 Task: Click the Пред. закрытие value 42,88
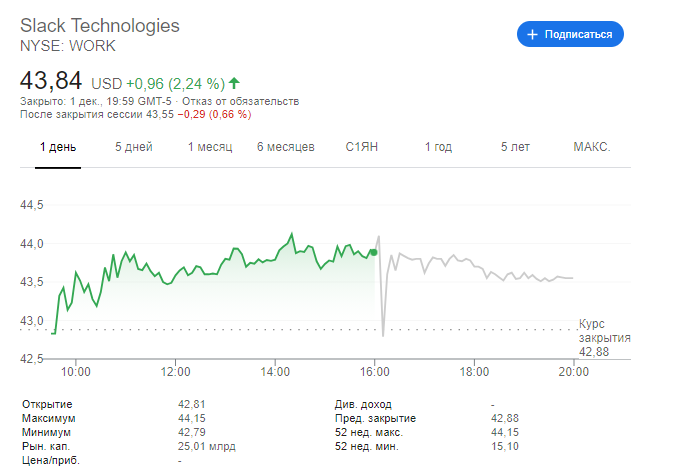click(505, 418)
